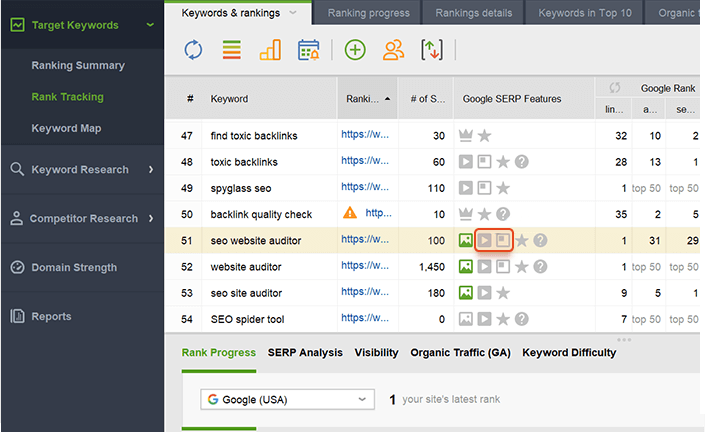Image resolution: width=705 pixels, height=432 pixels.
Task: Click the Competitor Research person icon
Action: [x=17, y=218]
